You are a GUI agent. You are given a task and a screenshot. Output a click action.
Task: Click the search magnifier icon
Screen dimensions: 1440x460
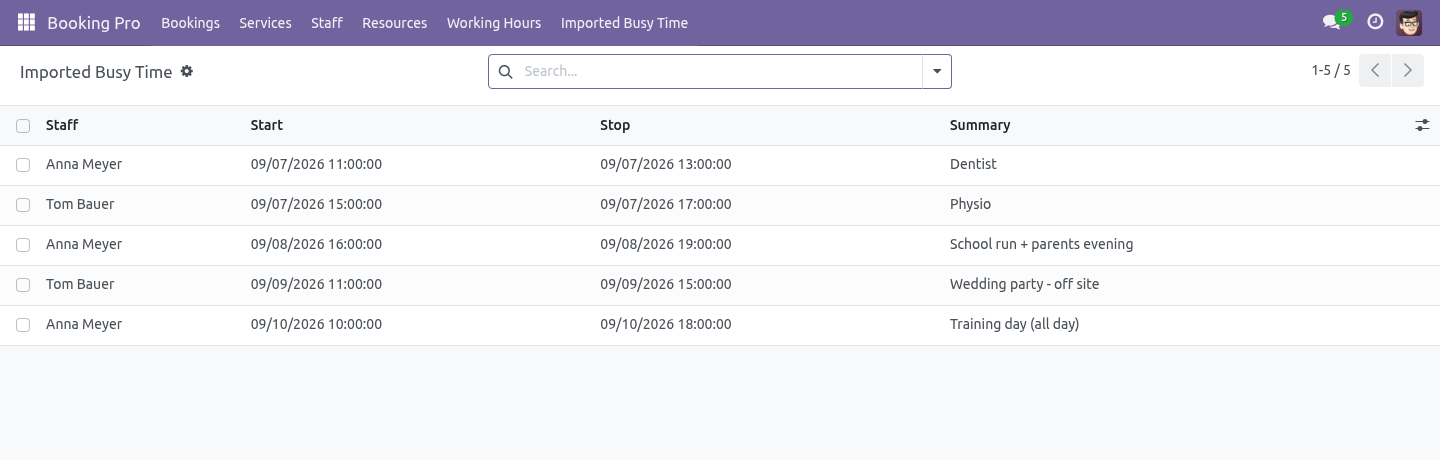click(x=505, y=72)
